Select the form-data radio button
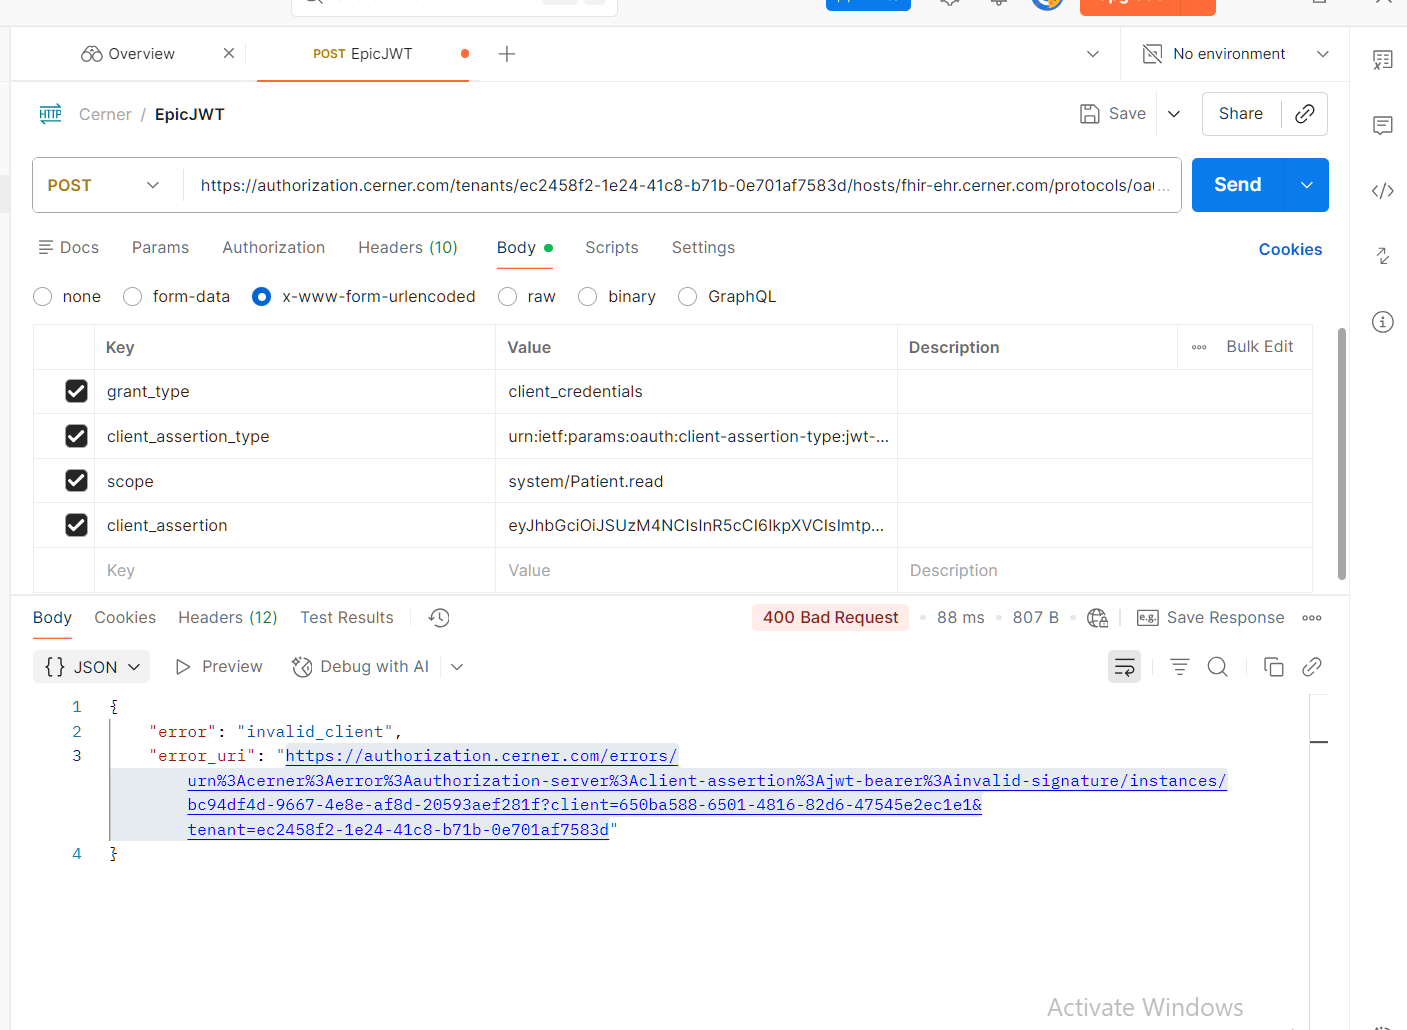 133,297
